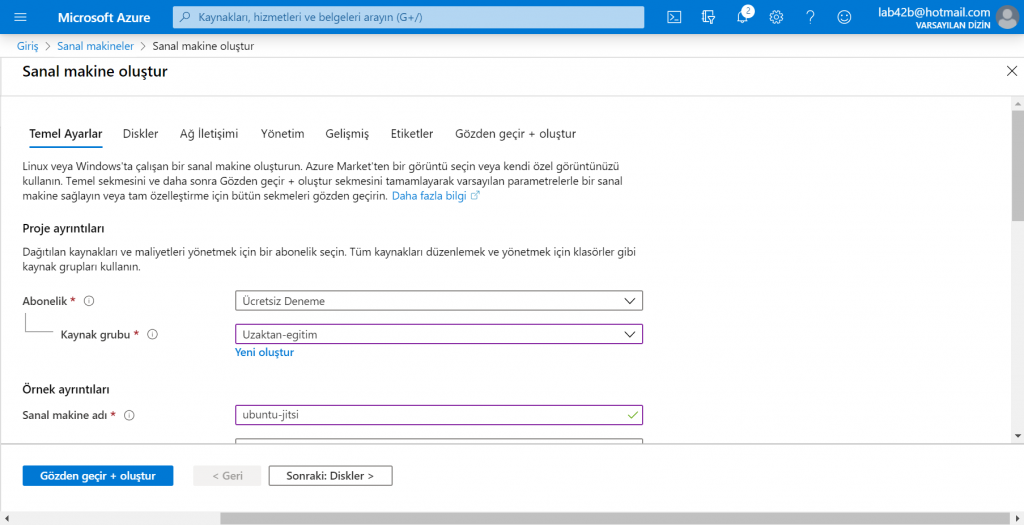Viewport: 1024px width, 525px height.
Task: Select the Temel Ayarlar tab
Action: 65,134
